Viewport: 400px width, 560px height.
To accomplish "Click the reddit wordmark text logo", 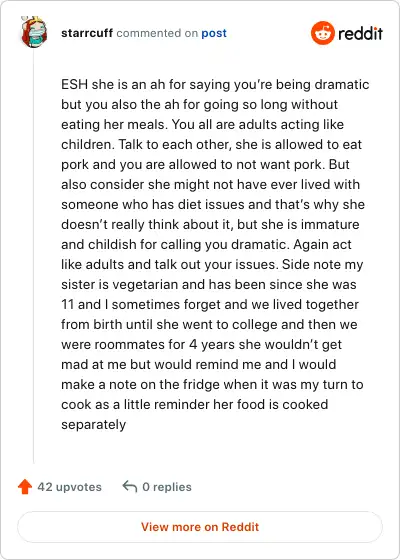I will click(360, 34).
